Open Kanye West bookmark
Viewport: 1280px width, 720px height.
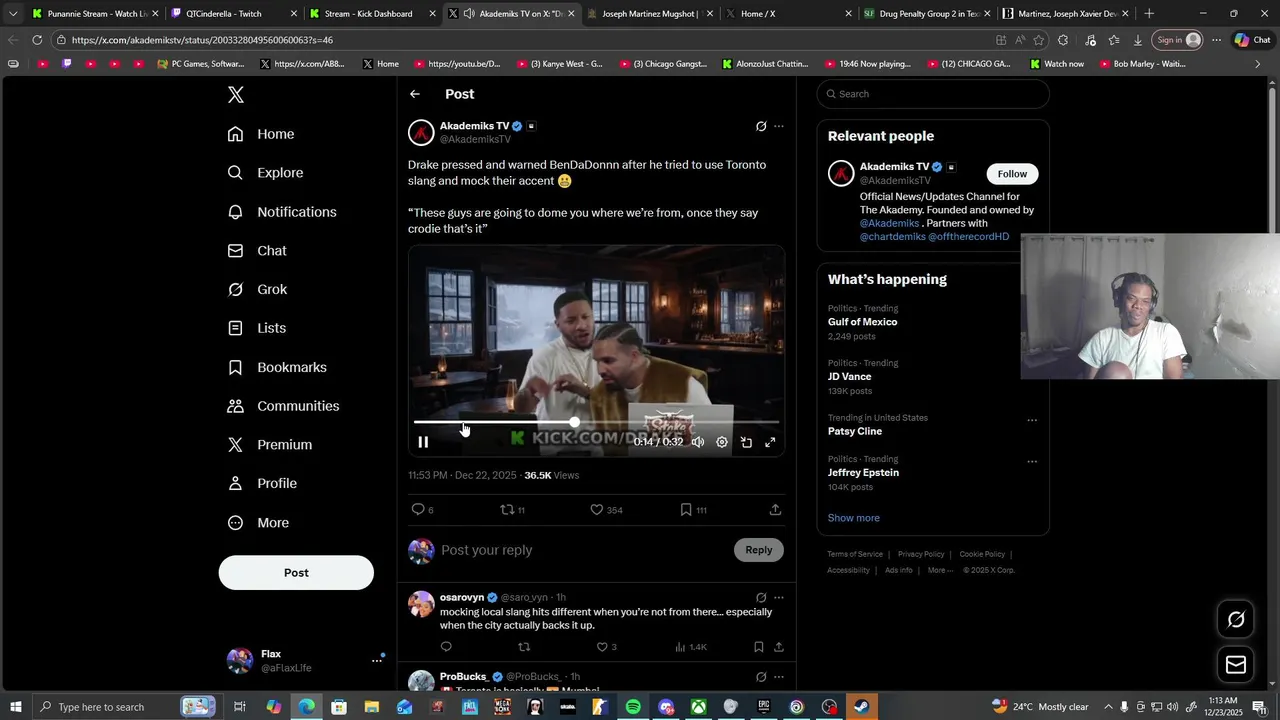click(559, 64)
